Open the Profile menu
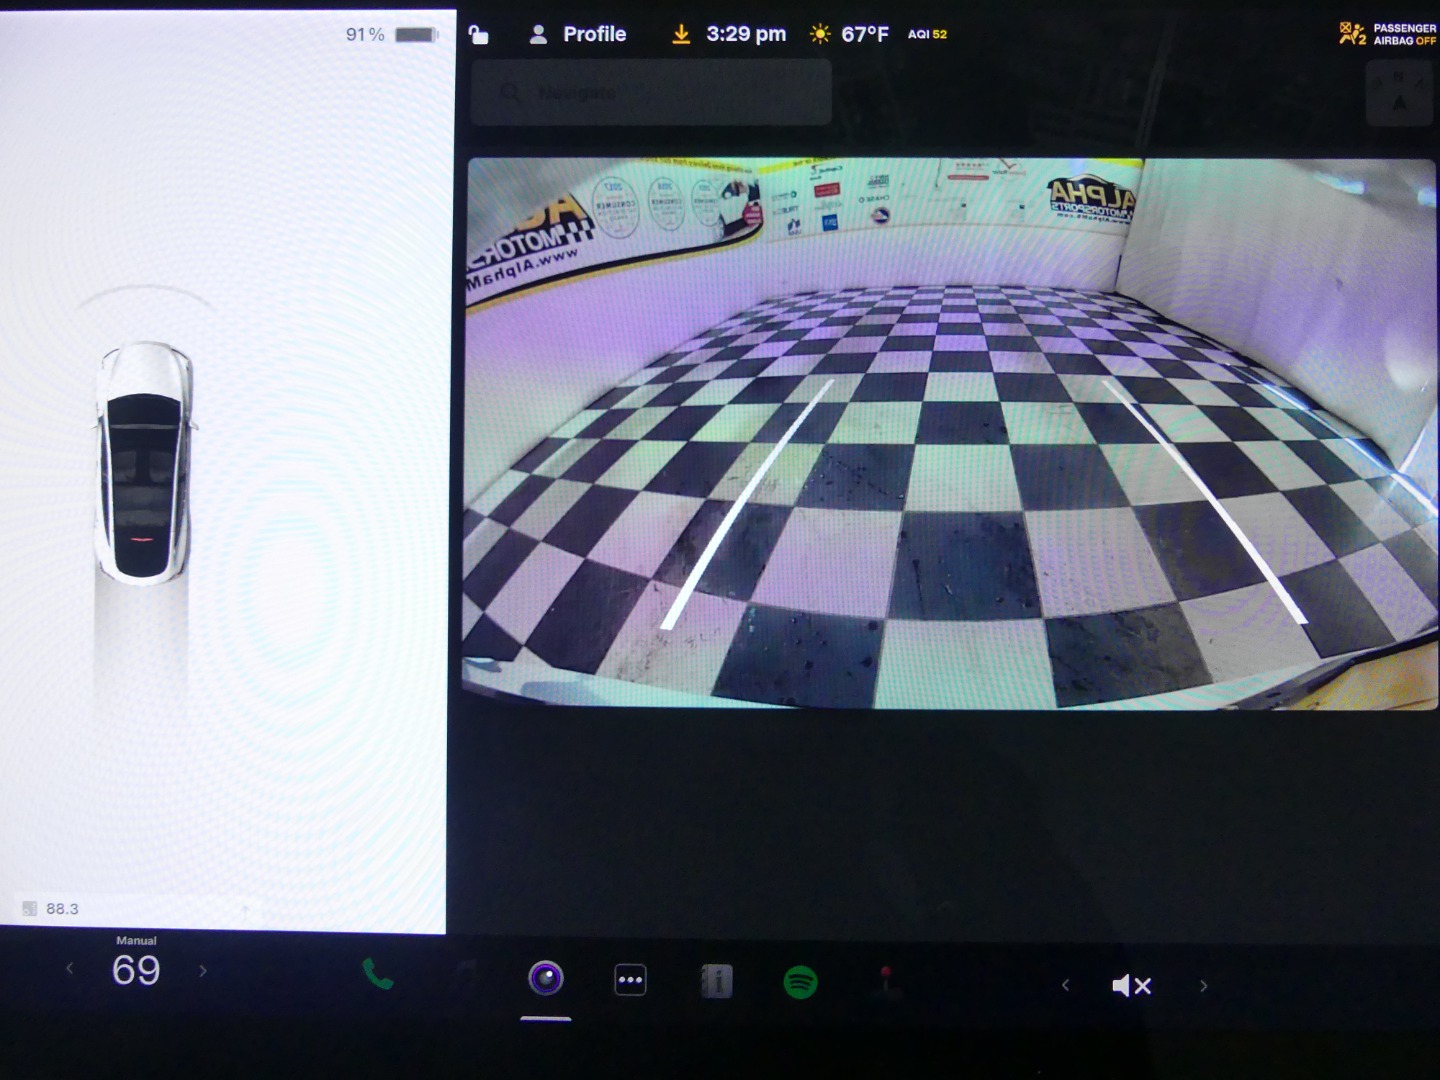 pos(578,35)
